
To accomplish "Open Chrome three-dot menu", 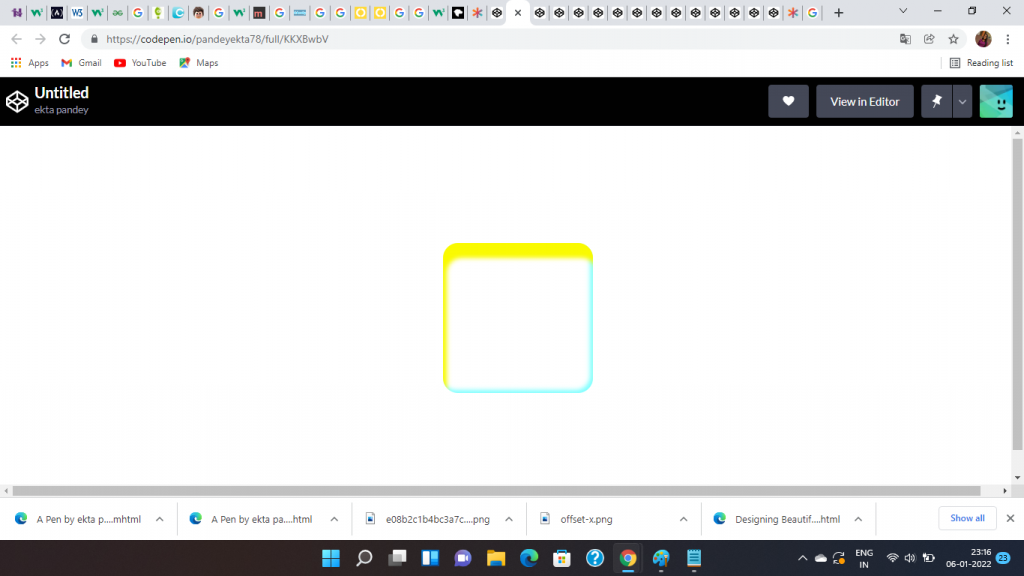I will pos(1008,39).
